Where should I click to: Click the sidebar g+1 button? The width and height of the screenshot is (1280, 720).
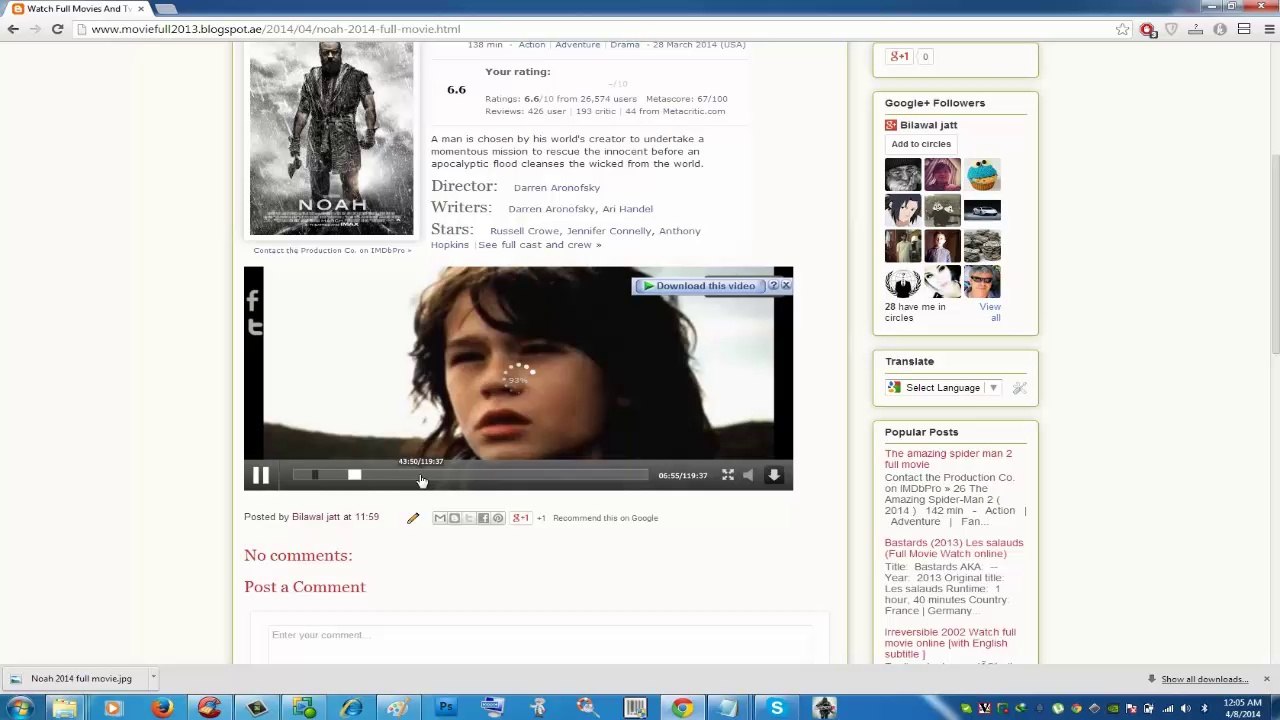click(x=900, y=57)
